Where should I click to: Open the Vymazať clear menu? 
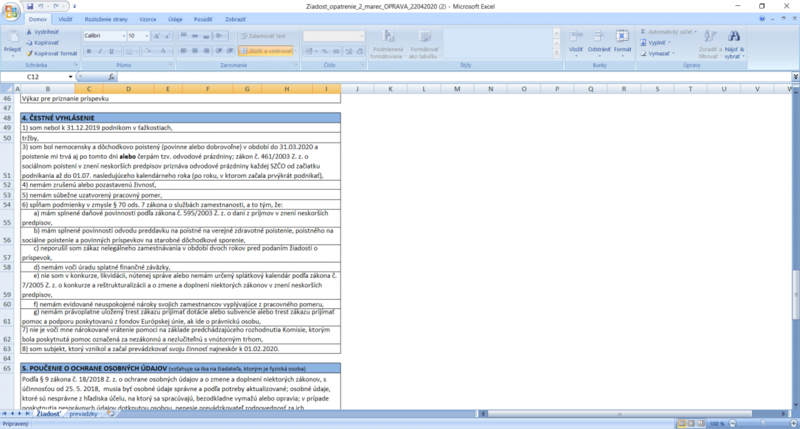pyautogui.click(x=657, y=53)
